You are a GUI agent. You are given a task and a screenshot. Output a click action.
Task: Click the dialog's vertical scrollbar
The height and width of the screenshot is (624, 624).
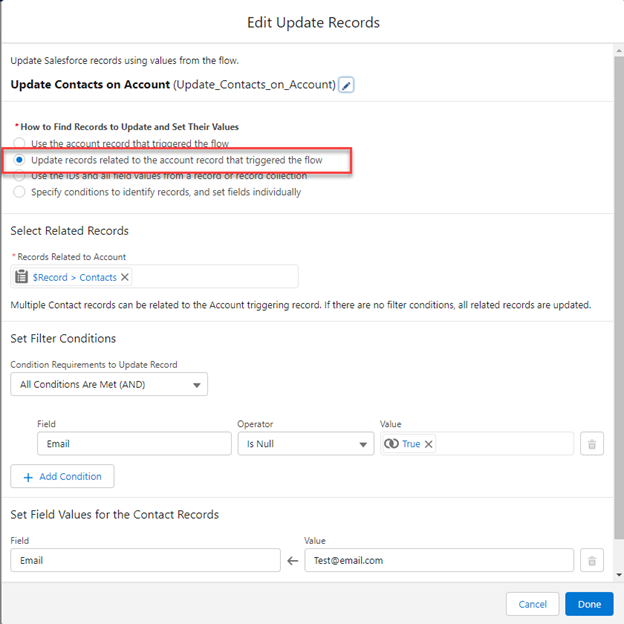[619, 300]
